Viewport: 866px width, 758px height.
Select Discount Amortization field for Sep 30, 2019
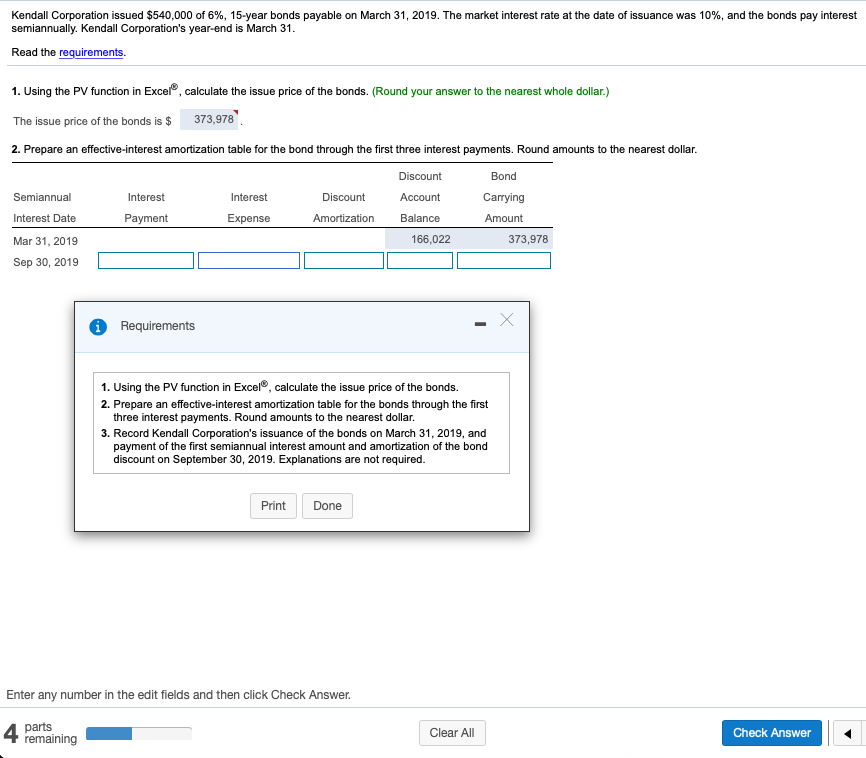click(344, 261)
